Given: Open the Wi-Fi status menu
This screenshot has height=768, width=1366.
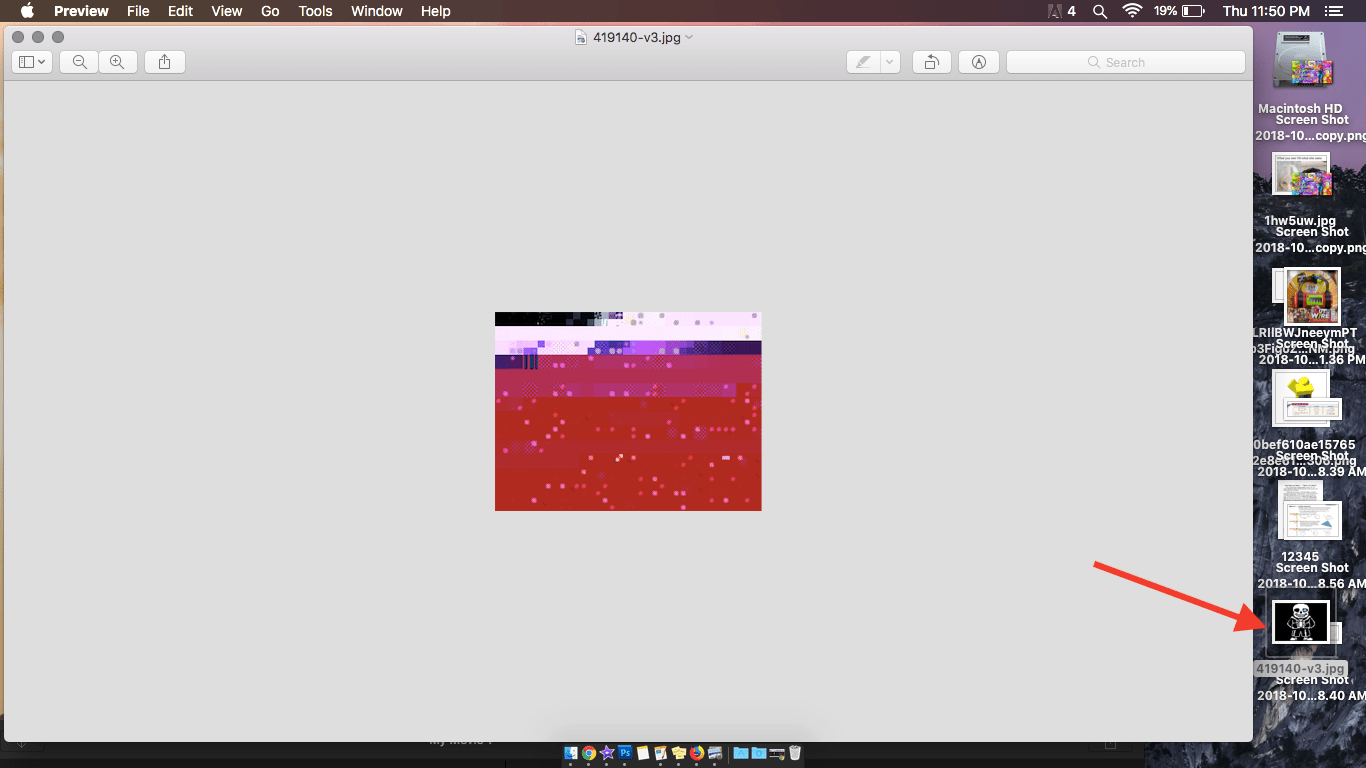Looking at the screenshot, I should click(x=1132, y=11).
